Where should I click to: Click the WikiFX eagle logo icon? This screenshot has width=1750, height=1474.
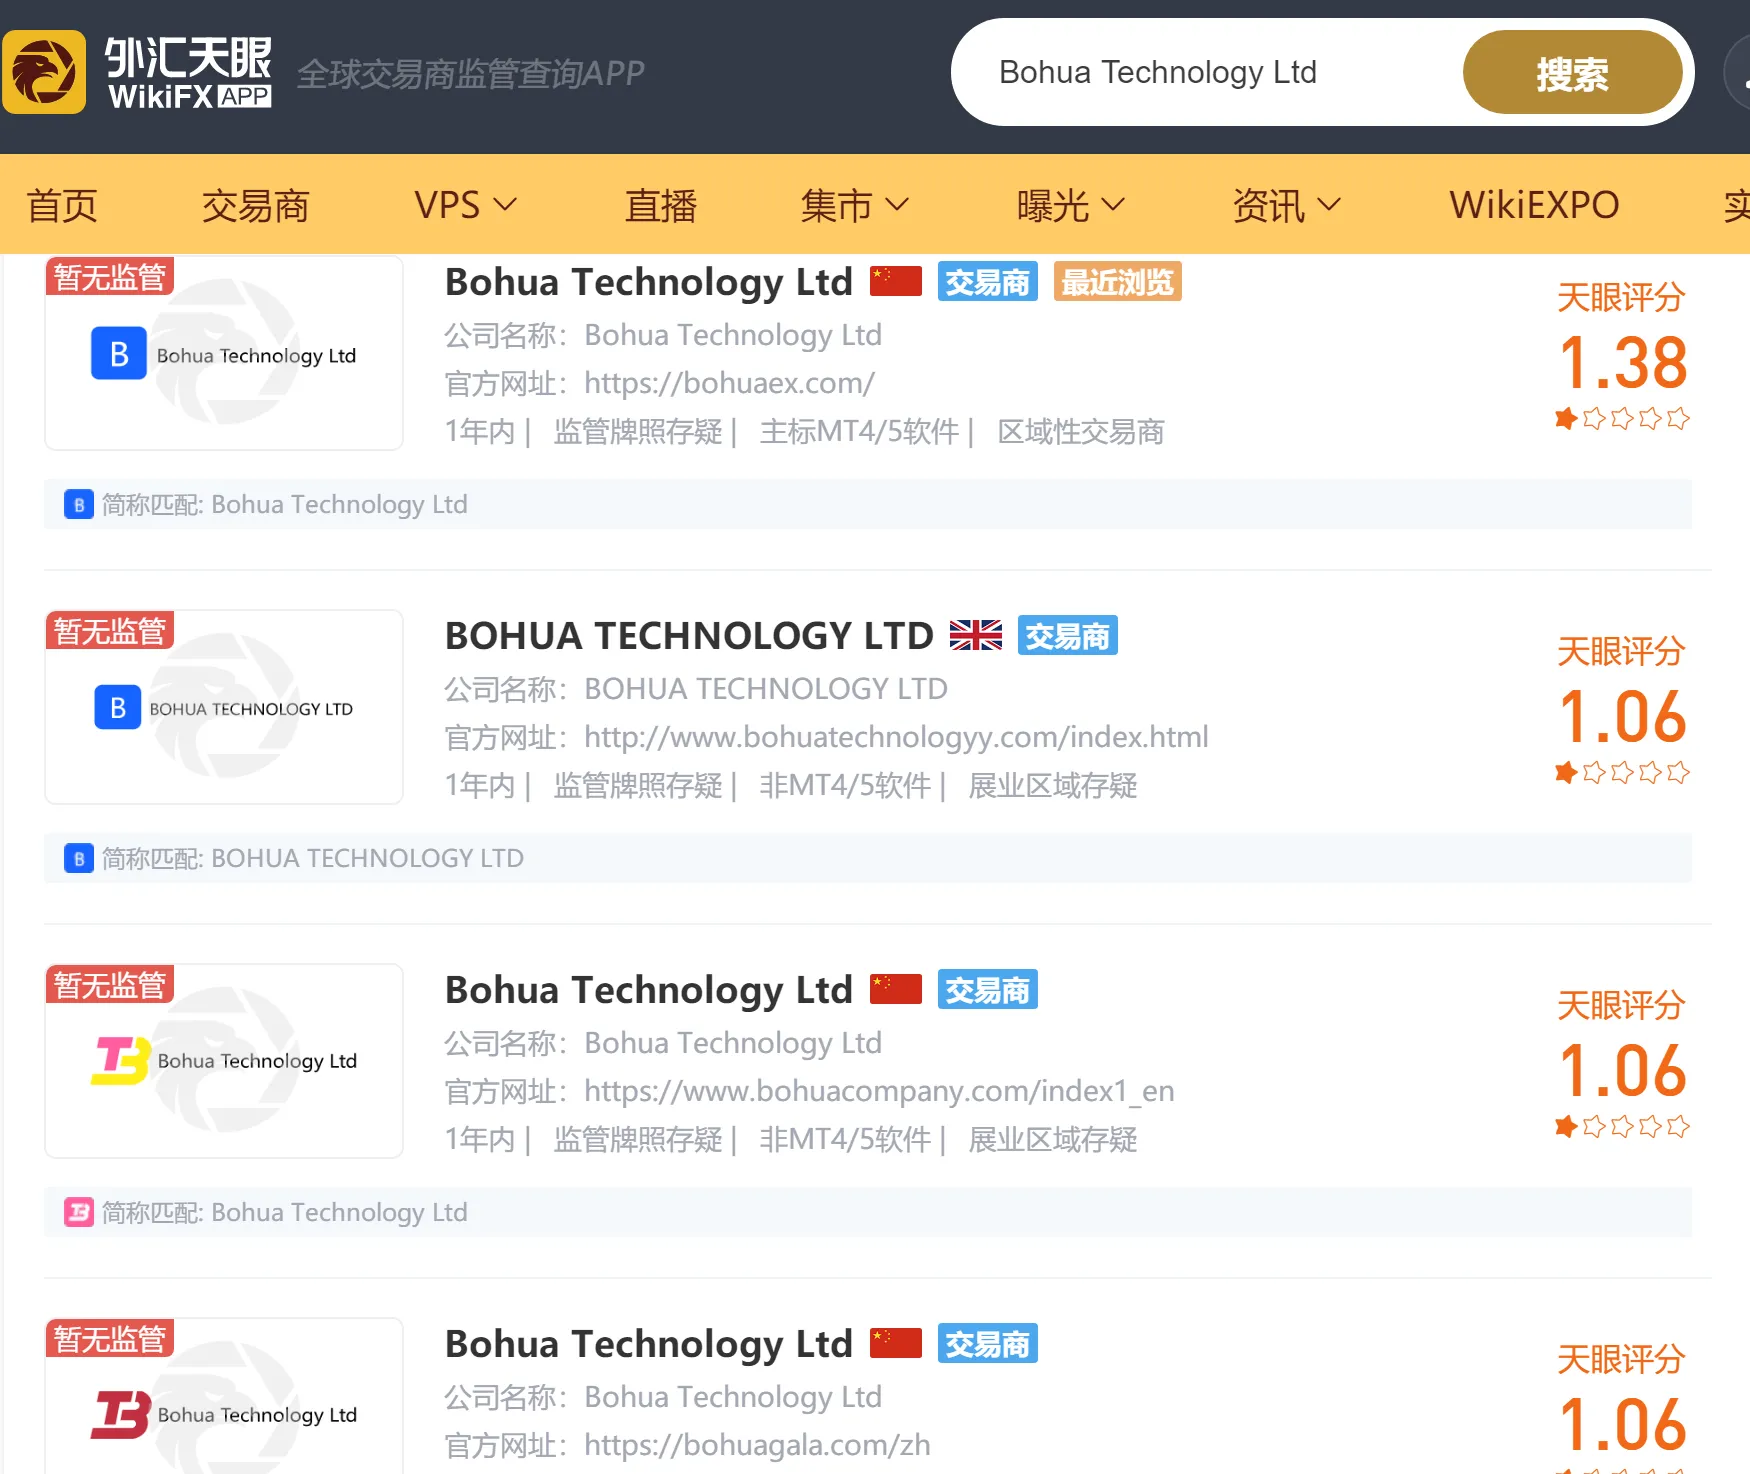click(44, 72)
